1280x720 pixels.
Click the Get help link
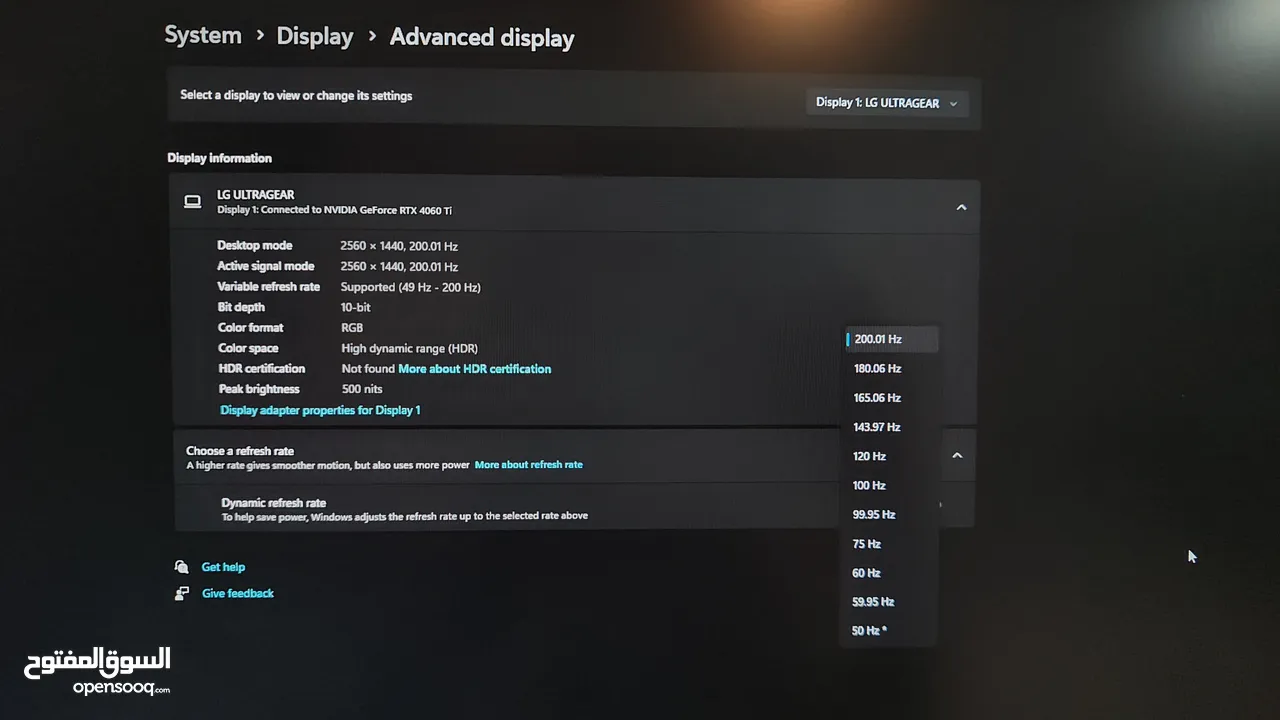pos(223,567)
